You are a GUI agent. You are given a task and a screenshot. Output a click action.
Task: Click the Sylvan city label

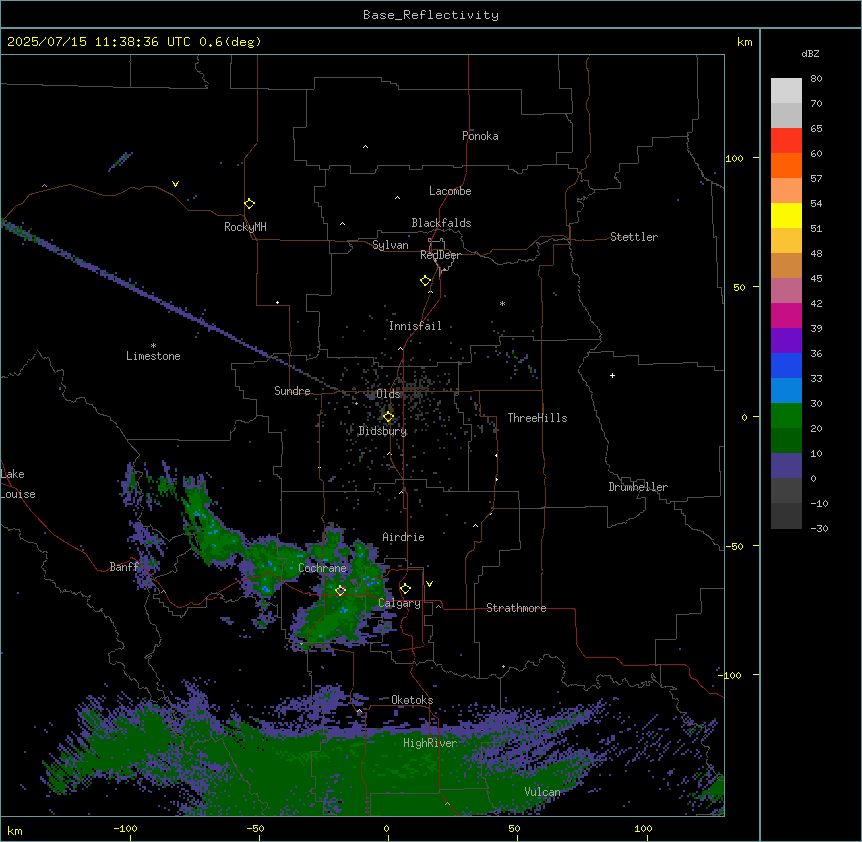390,245
